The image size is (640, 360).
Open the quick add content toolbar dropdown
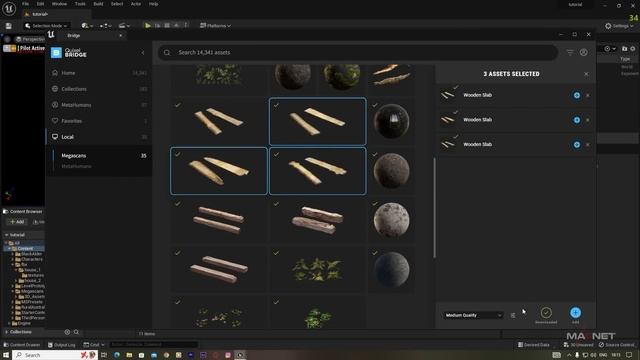[x=87, y=25]
